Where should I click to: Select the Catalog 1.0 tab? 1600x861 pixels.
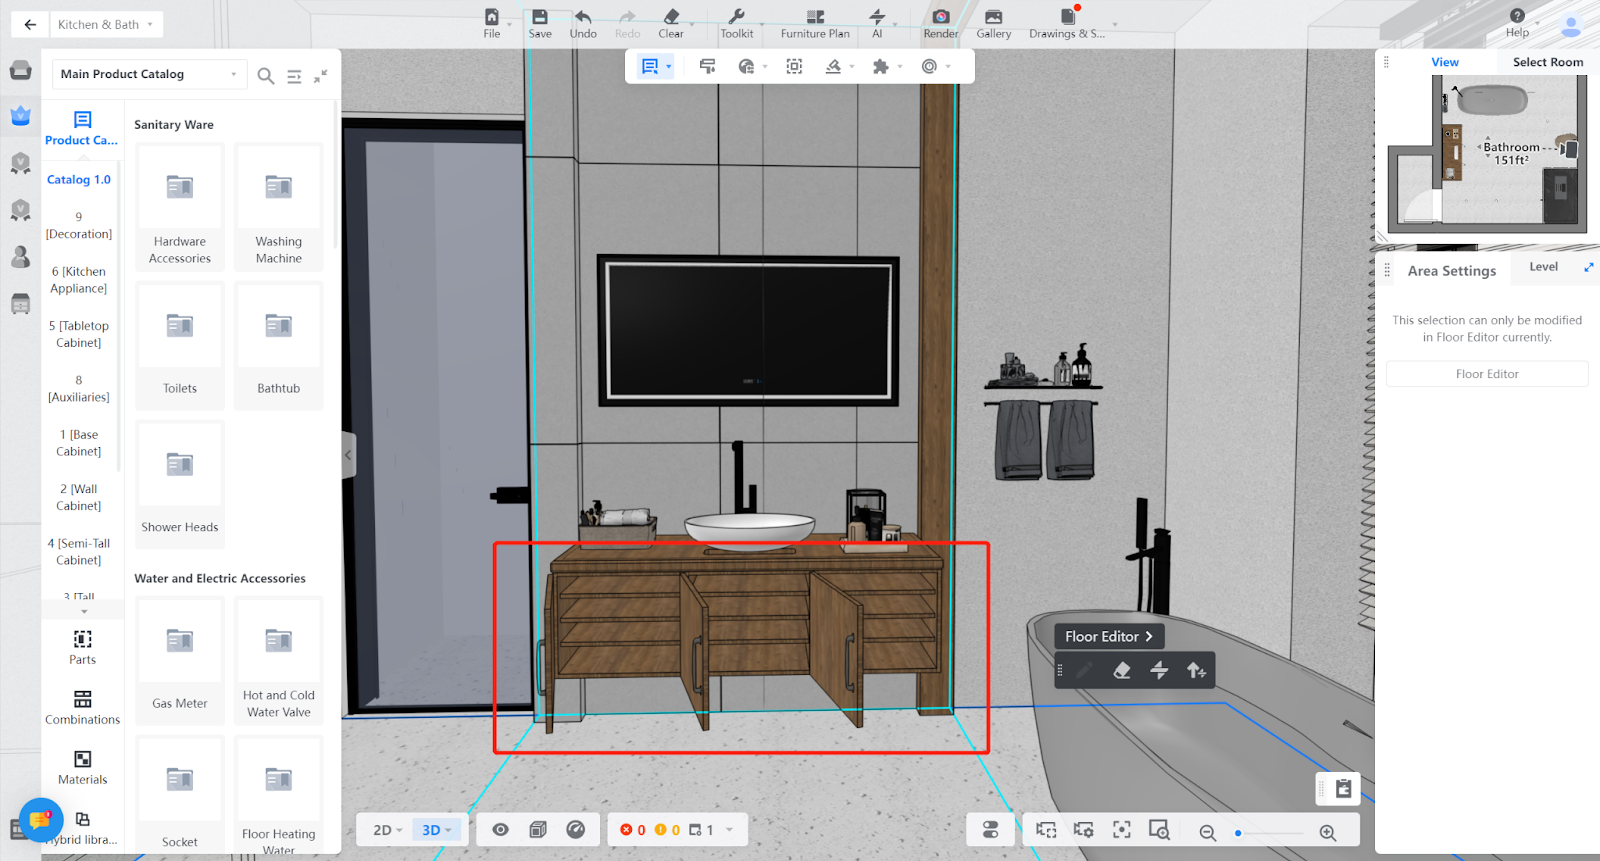click(79, 180)
